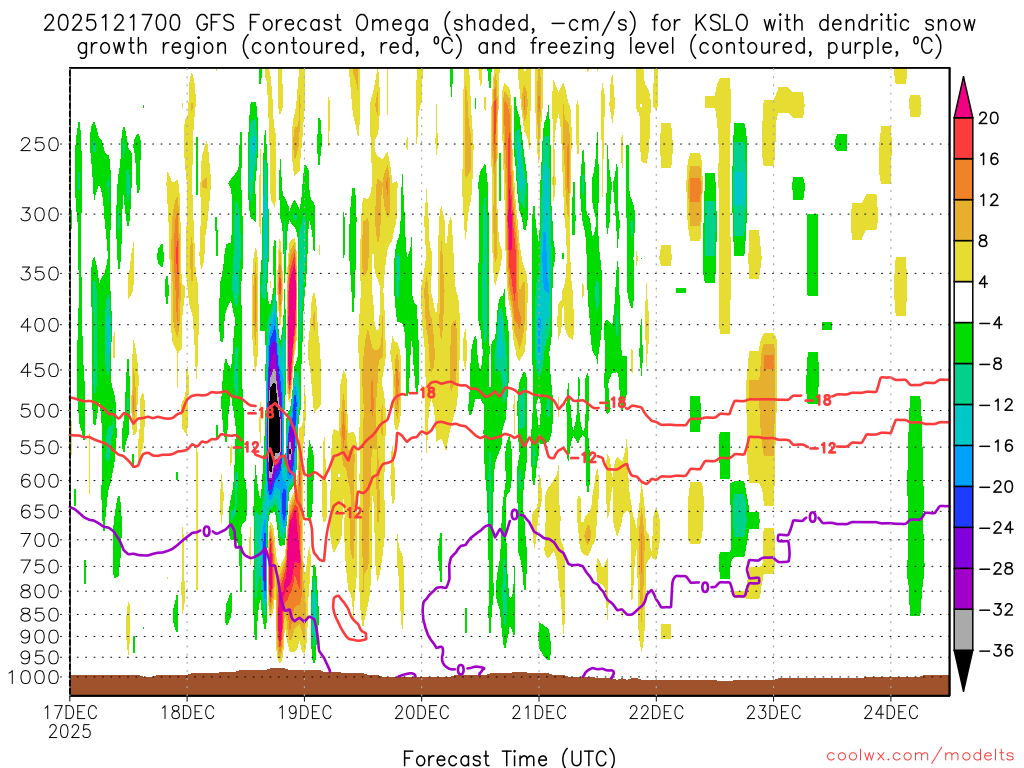Click the red -12 contour label near 23DEC
Screen dimensions: 1024x768
pyautogui.click(x=824, y=448)
